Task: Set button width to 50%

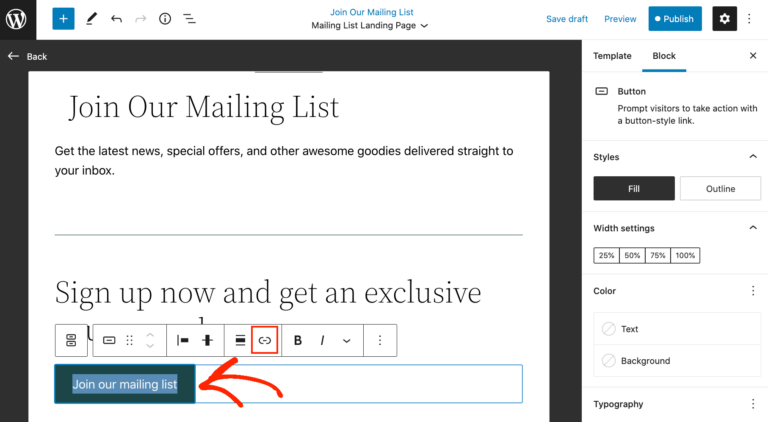Action: coord(632,256)
